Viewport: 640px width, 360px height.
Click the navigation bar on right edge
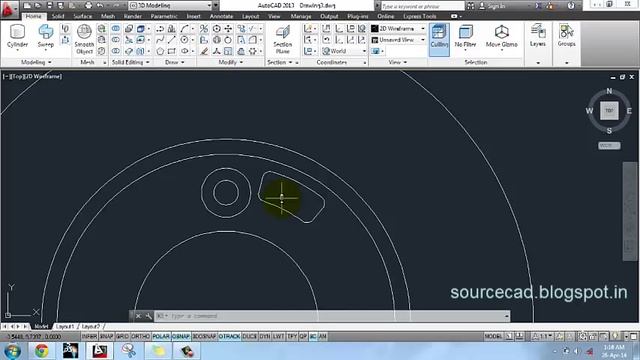(x=630, y=211)
